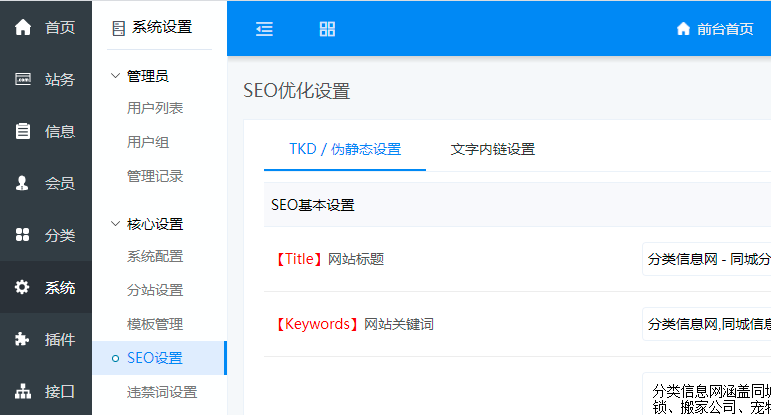Viewport: 771px width, 415px height.
Task: Toggle the sidebar collapse icon in the header
Action: tap(264, 29)
